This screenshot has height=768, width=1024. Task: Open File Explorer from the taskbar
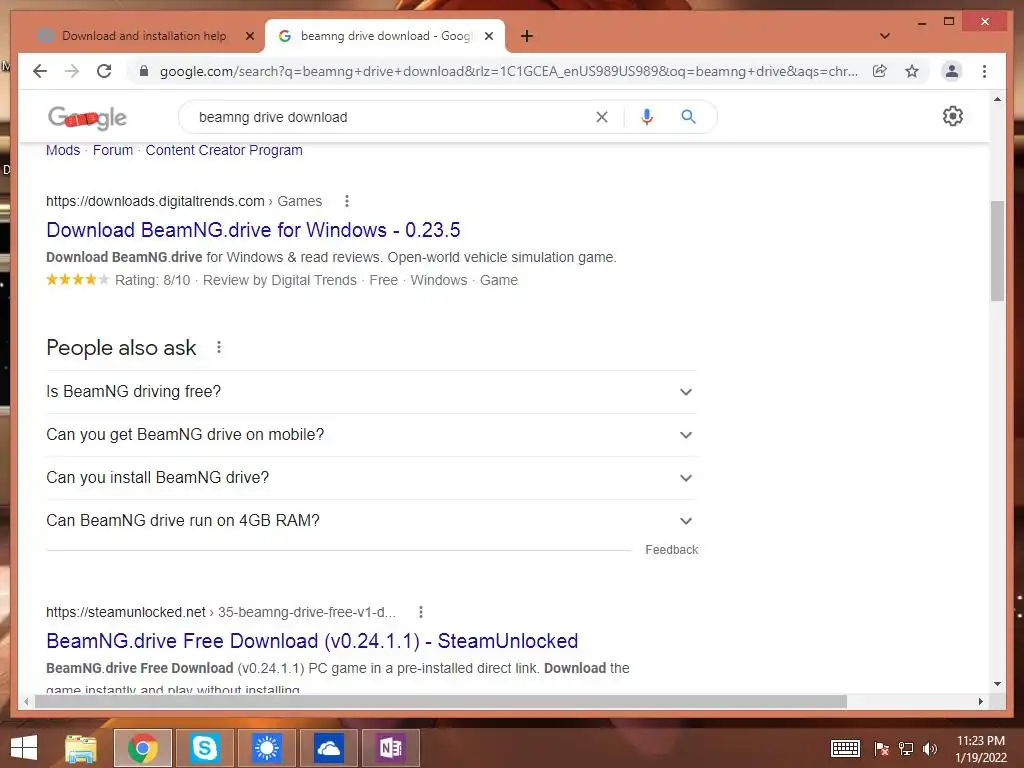81,748
